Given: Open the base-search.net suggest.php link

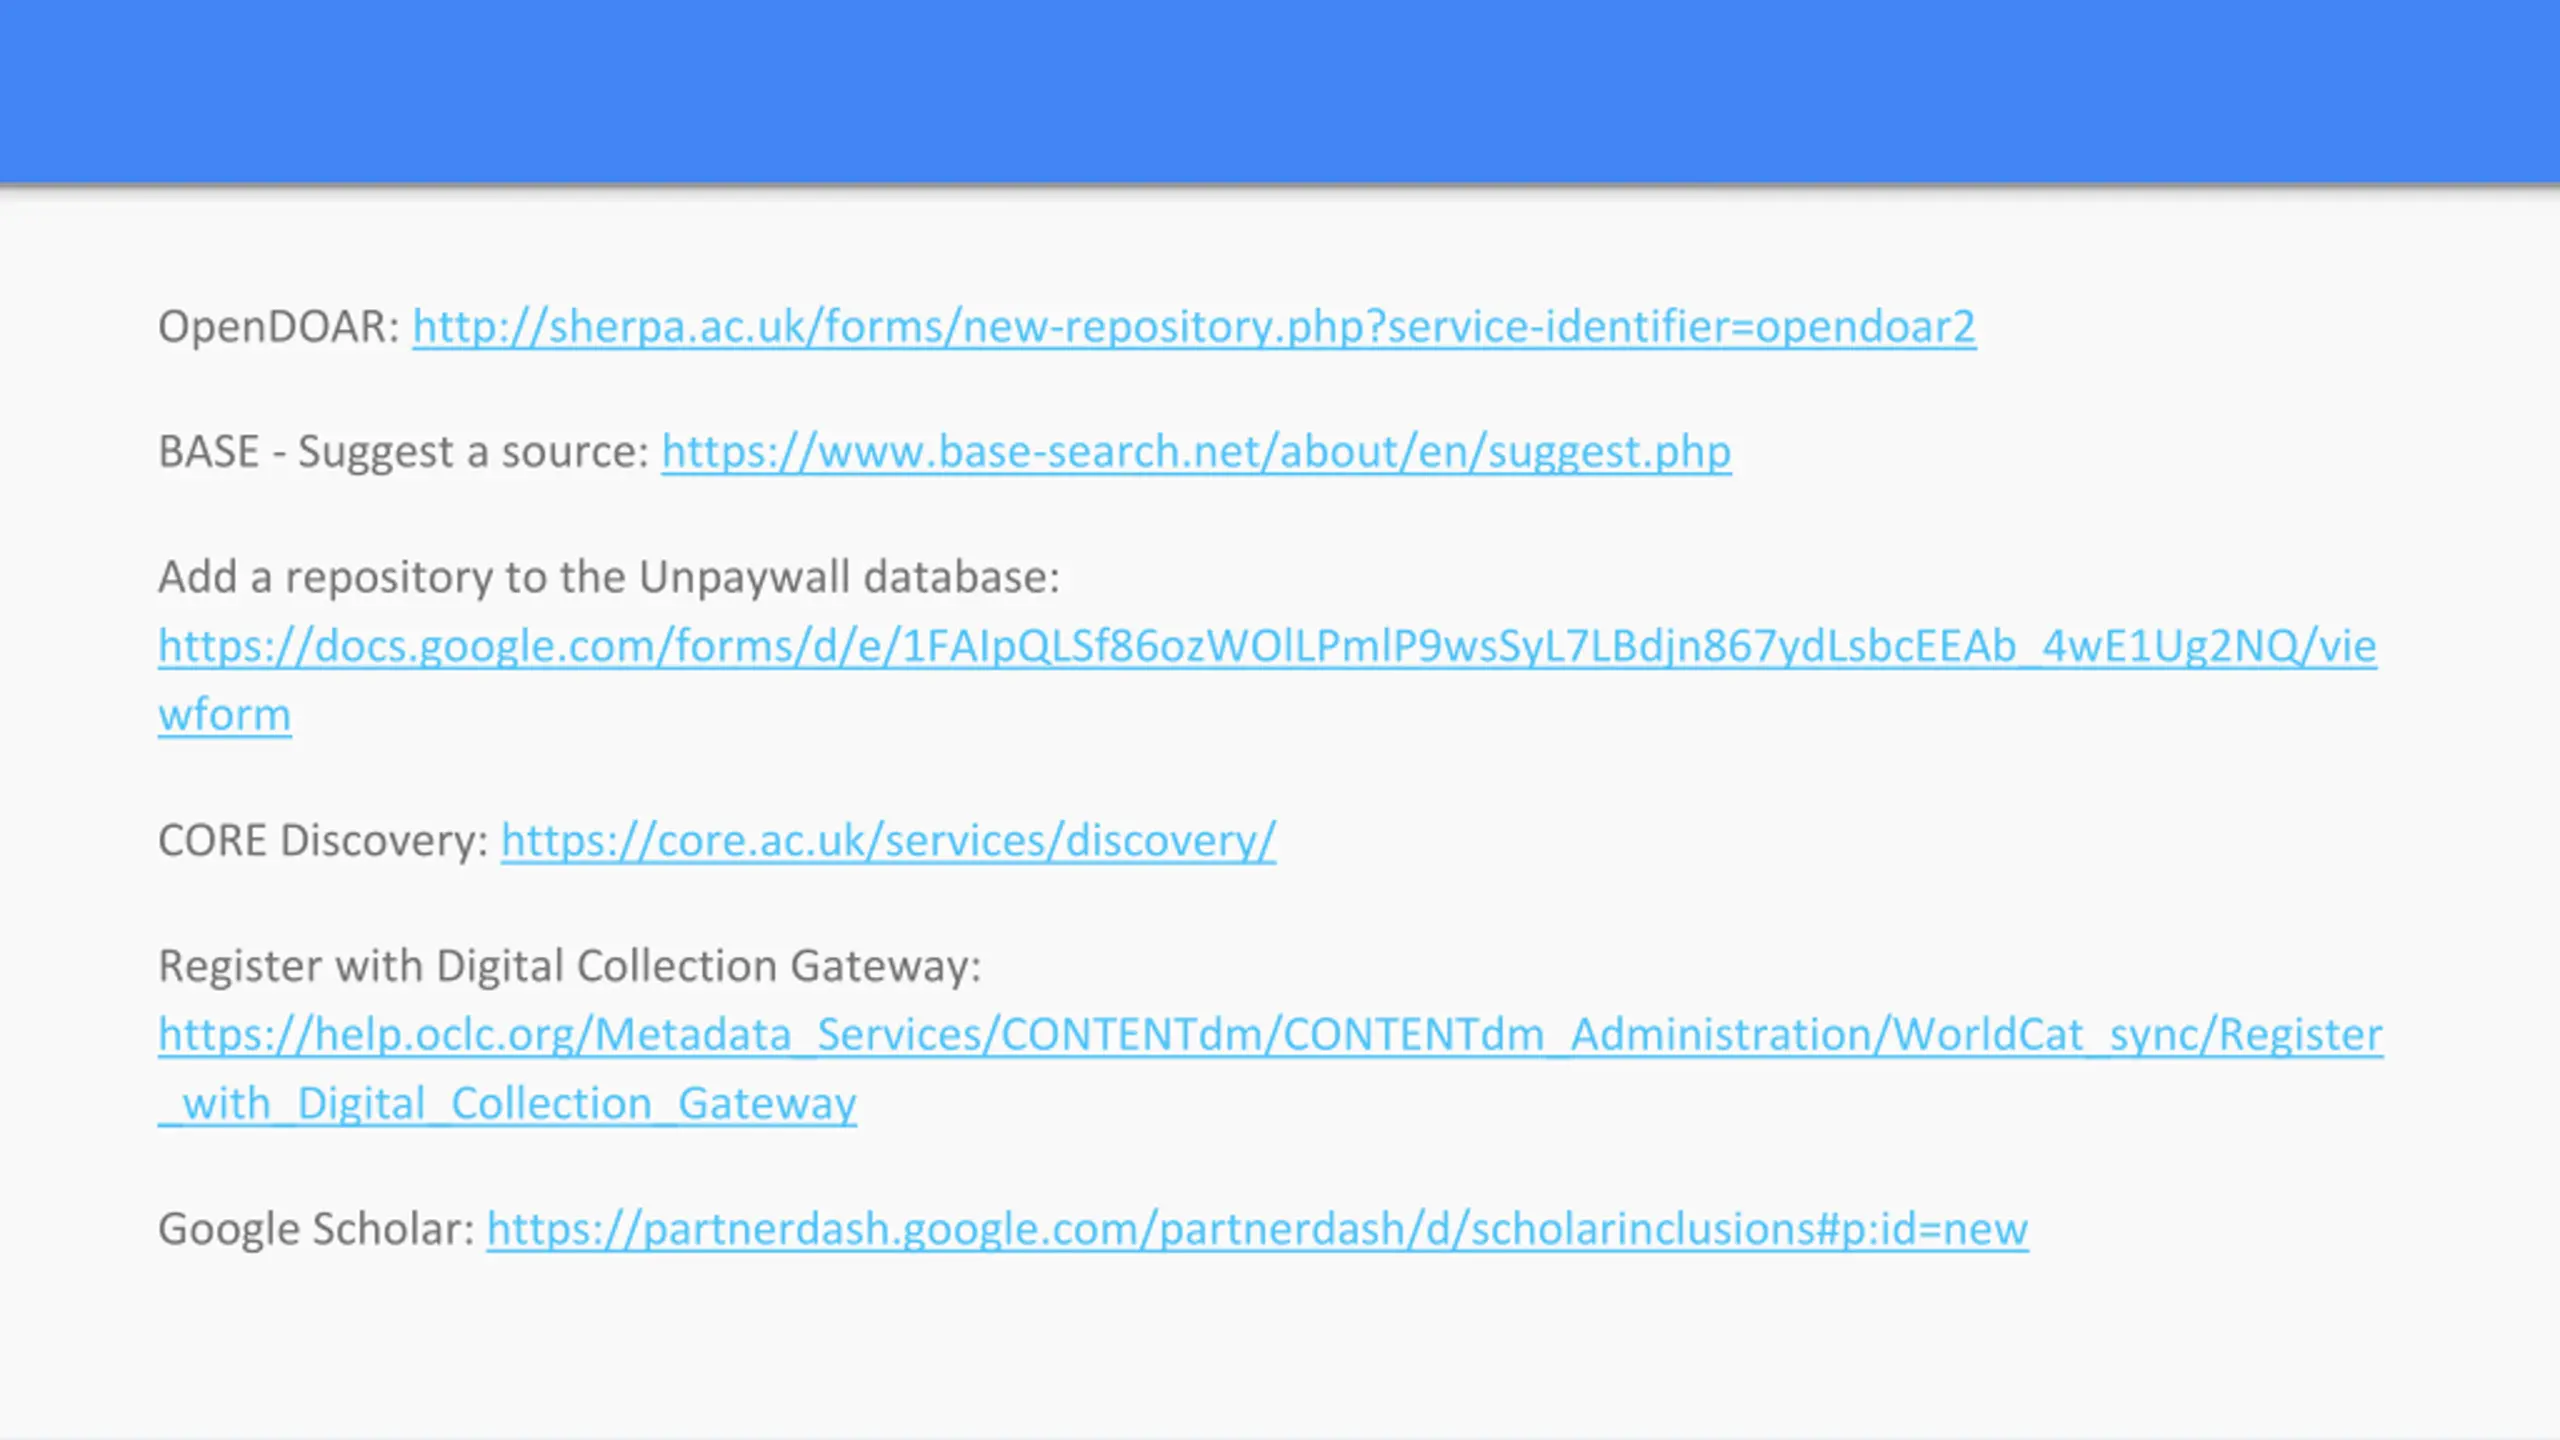Looking at the screenshot, I should click(x=1196, y=452).
